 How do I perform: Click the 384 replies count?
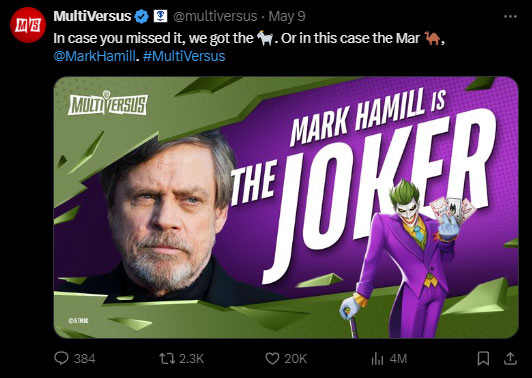click(84, 359)
